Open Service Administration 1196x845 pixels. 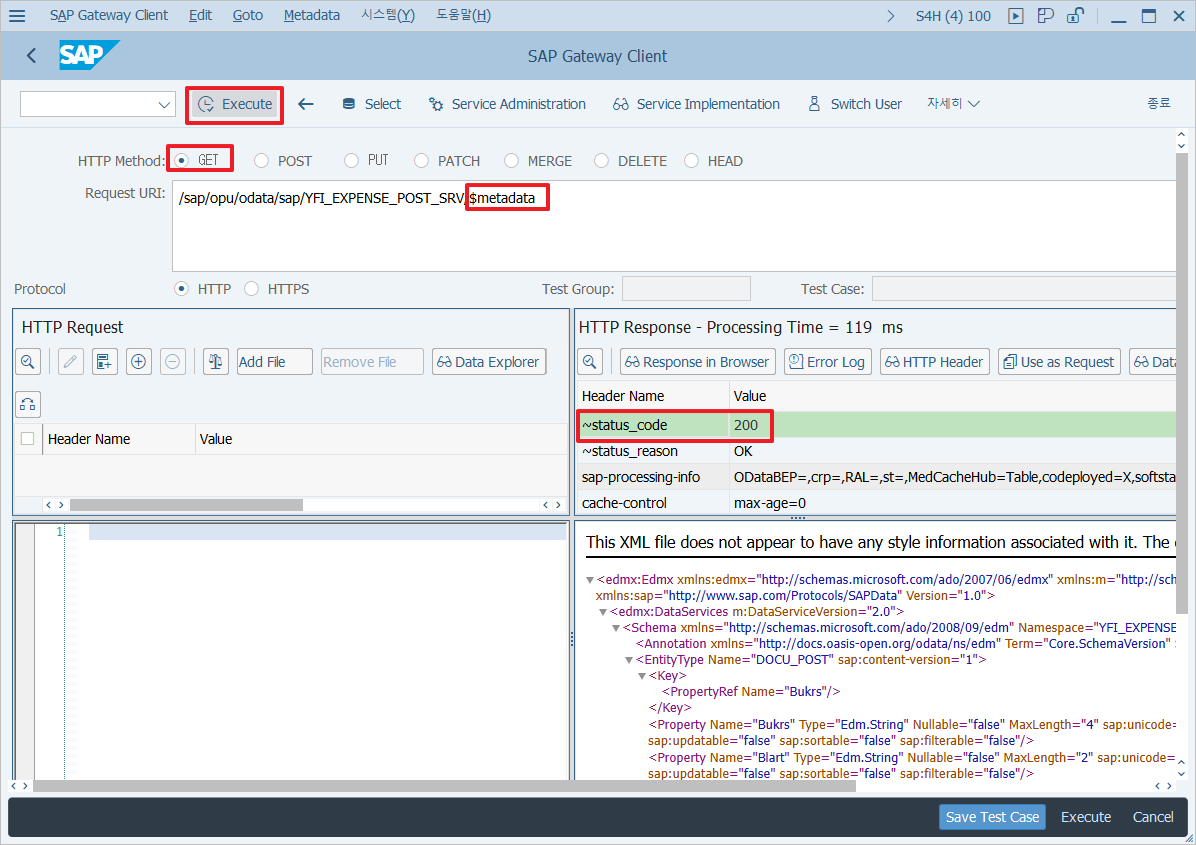point(507,104)
